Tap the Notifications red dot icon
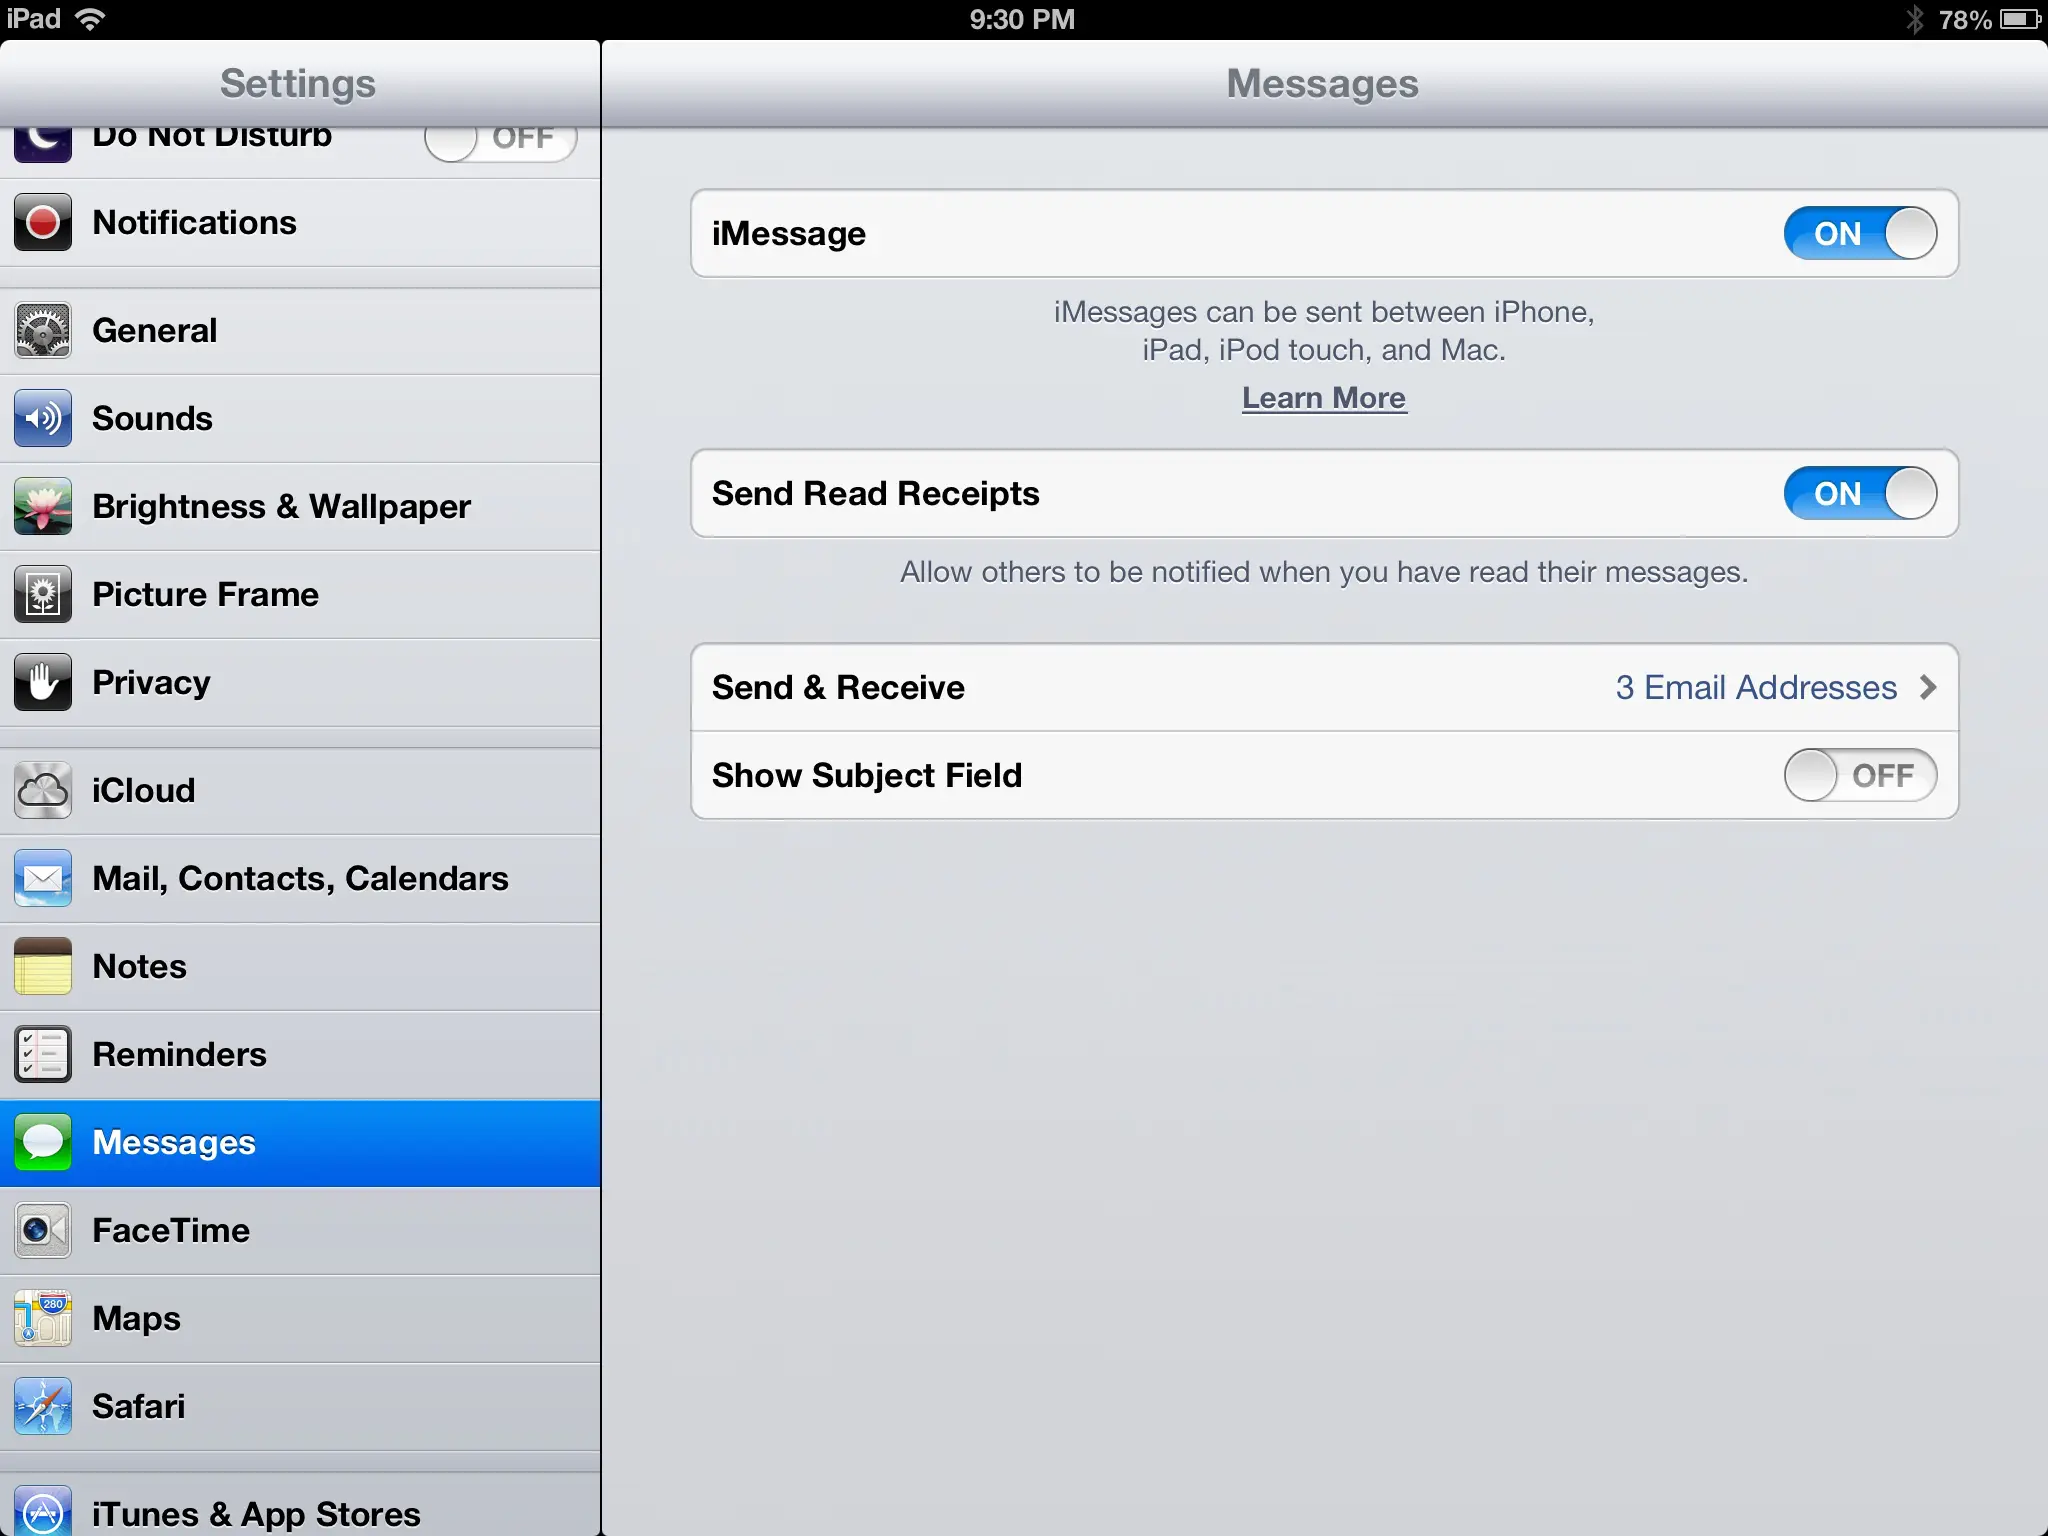Viewport: 2048px width, 1536px height. (43, 222)
